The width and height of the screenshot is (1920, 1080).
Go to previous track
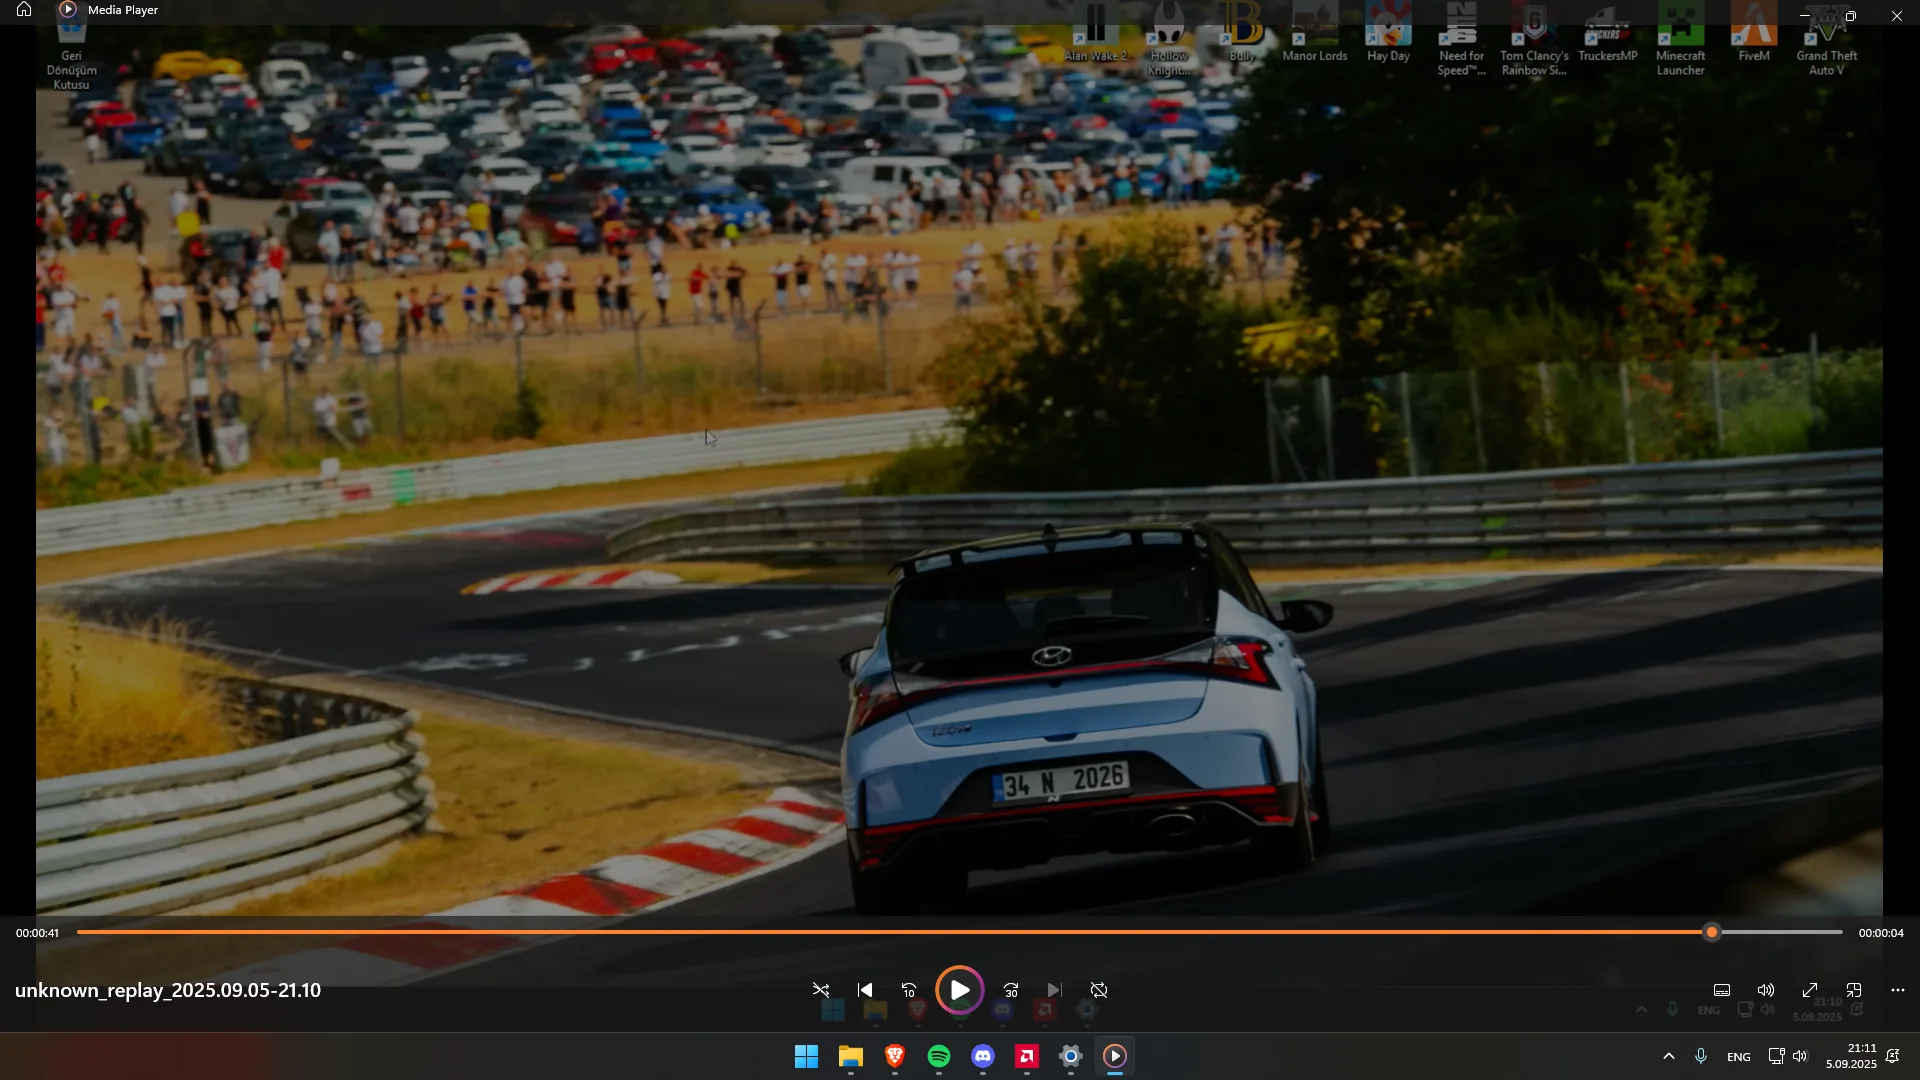[865, 991]
